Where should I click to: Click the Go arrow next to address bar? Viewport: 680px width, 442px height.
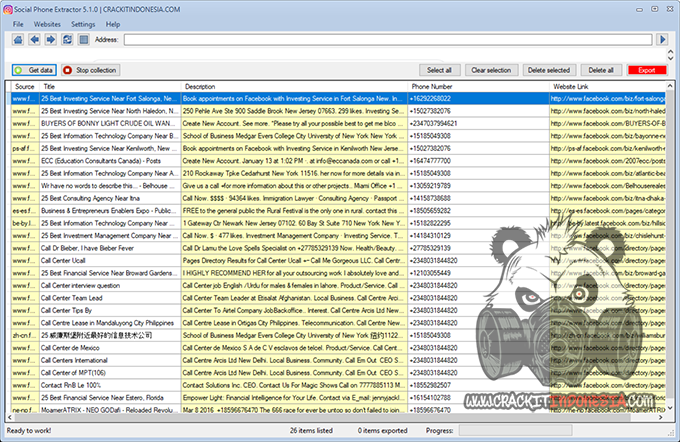pyautogui.click(x=664, y=40)
